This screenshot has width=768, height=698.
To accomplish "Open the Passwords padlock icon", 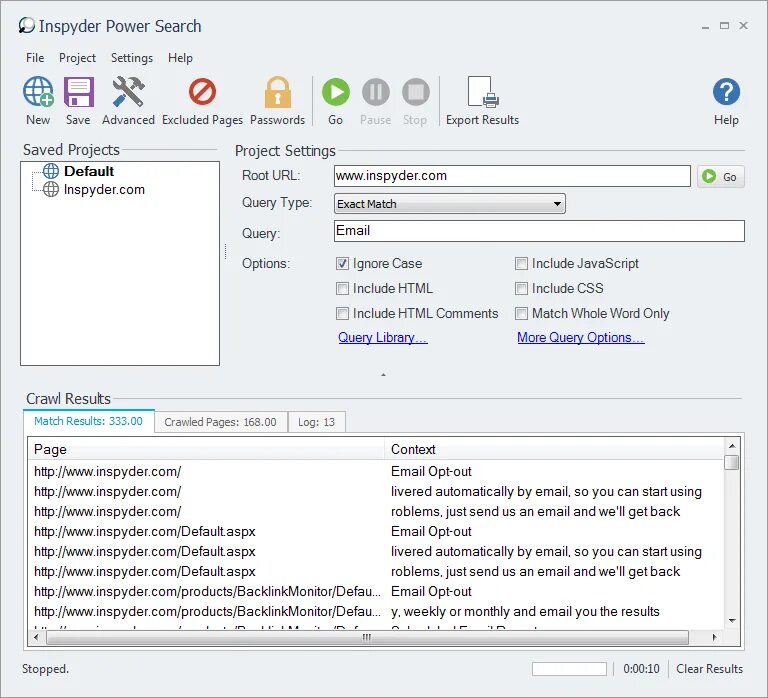I will [278, 92].
